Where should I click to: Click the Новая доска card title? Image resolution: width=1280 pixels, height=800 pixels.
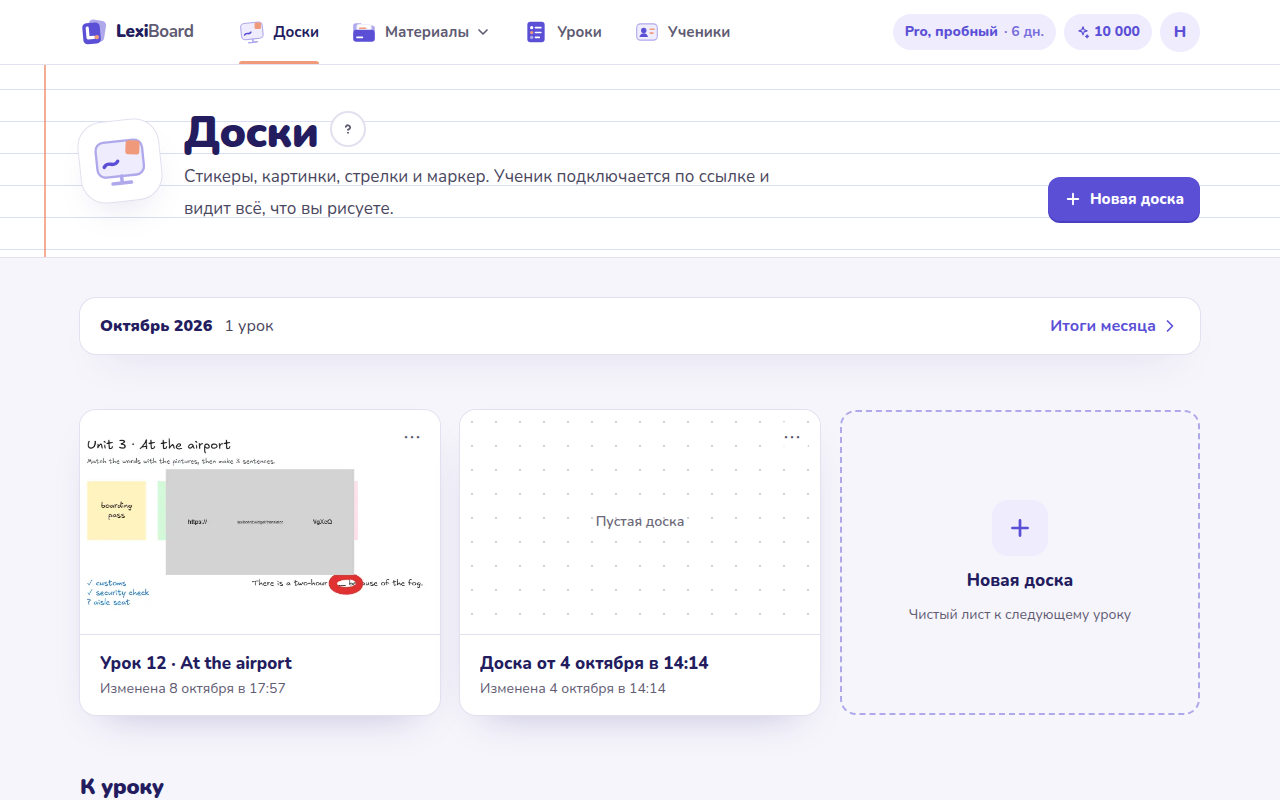tap(1020, 580)
